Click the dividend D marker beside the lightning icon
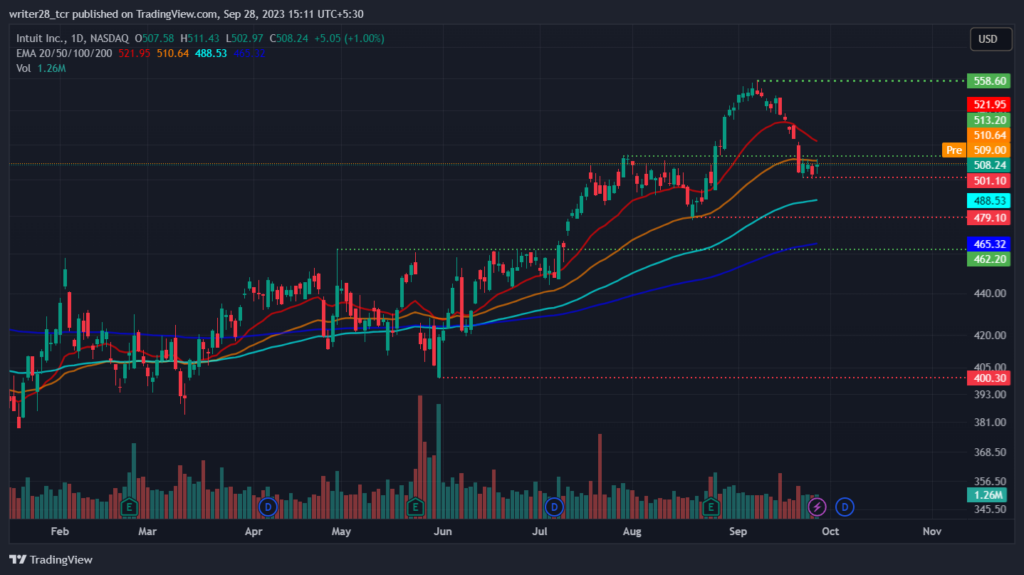Viewport: 1024px width, 575px height. (844, 507)
